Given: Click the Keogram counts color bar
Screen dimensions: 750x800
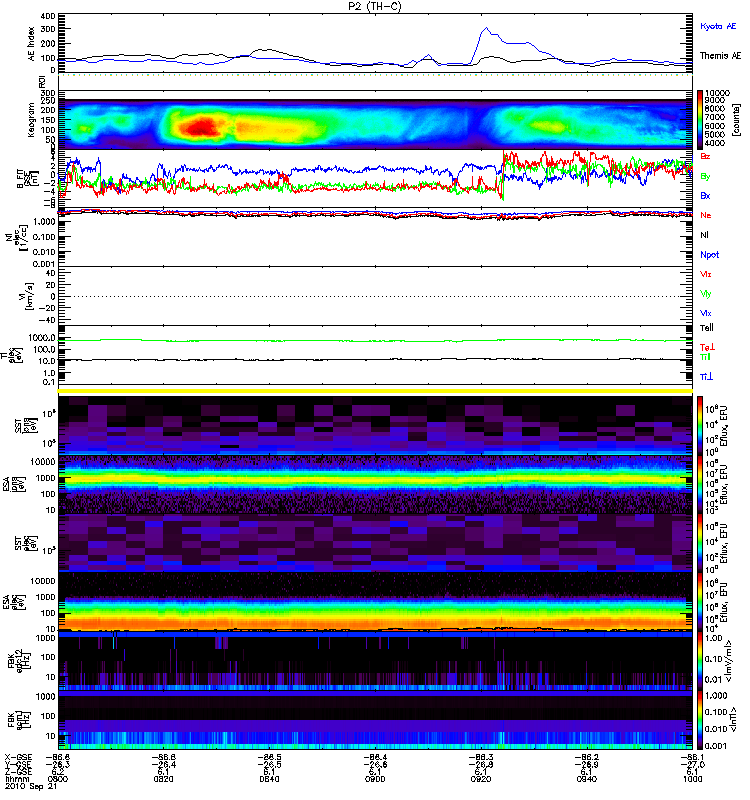Looking at the screenshot, I should (699, 120).
